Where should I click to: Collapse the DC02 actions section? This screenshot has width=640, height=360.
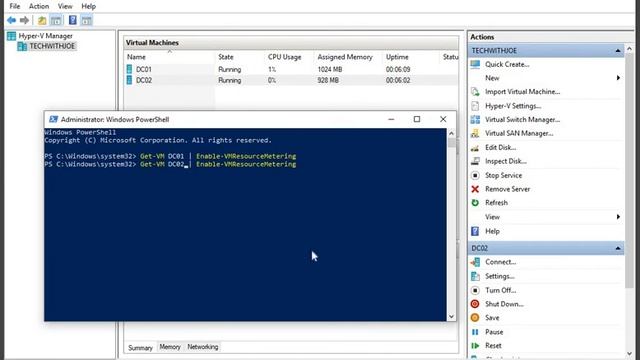[x=618, y=248]
